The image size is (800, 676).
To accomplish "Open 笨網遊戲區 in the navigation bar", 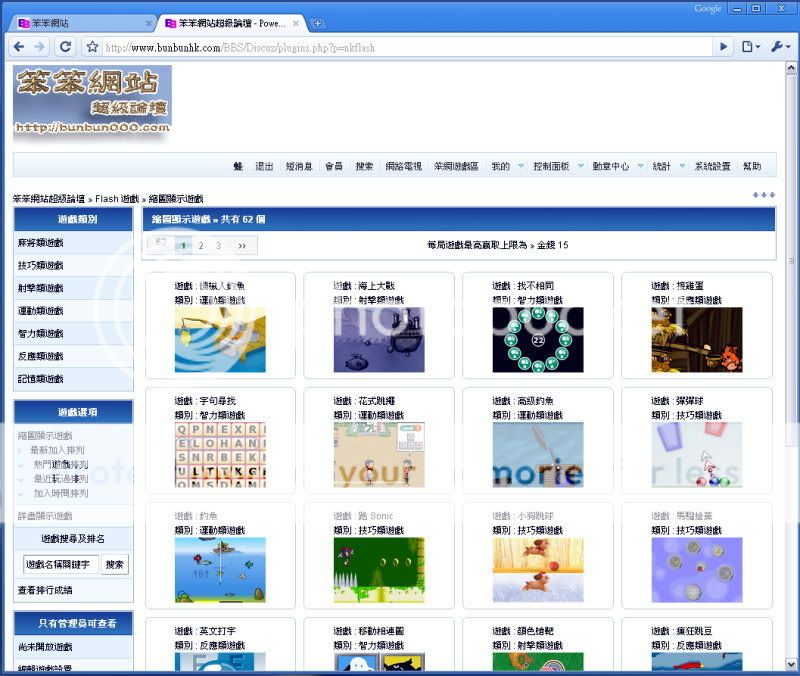I will point(456,166).
